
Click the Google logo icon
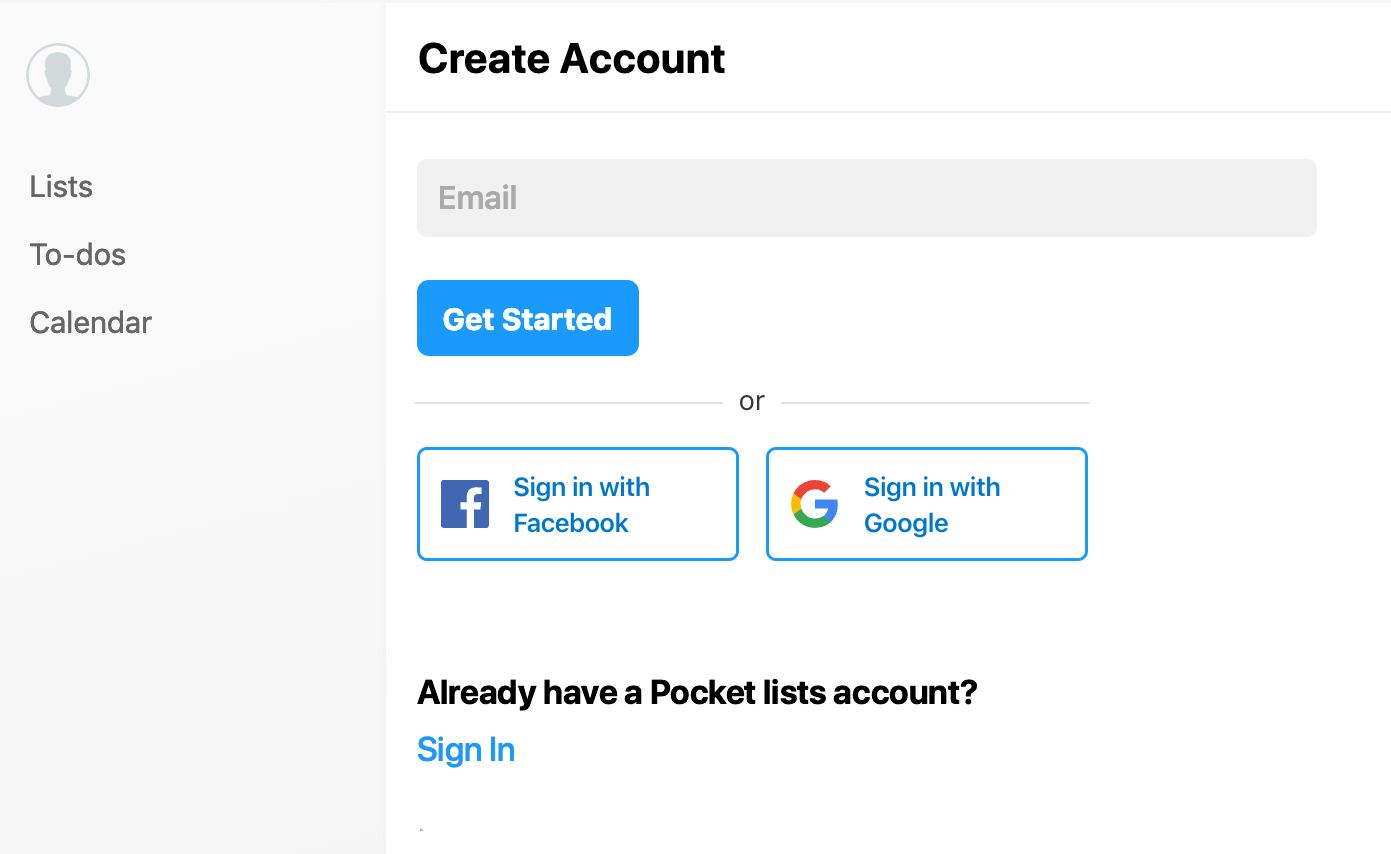tap(815, 504)
